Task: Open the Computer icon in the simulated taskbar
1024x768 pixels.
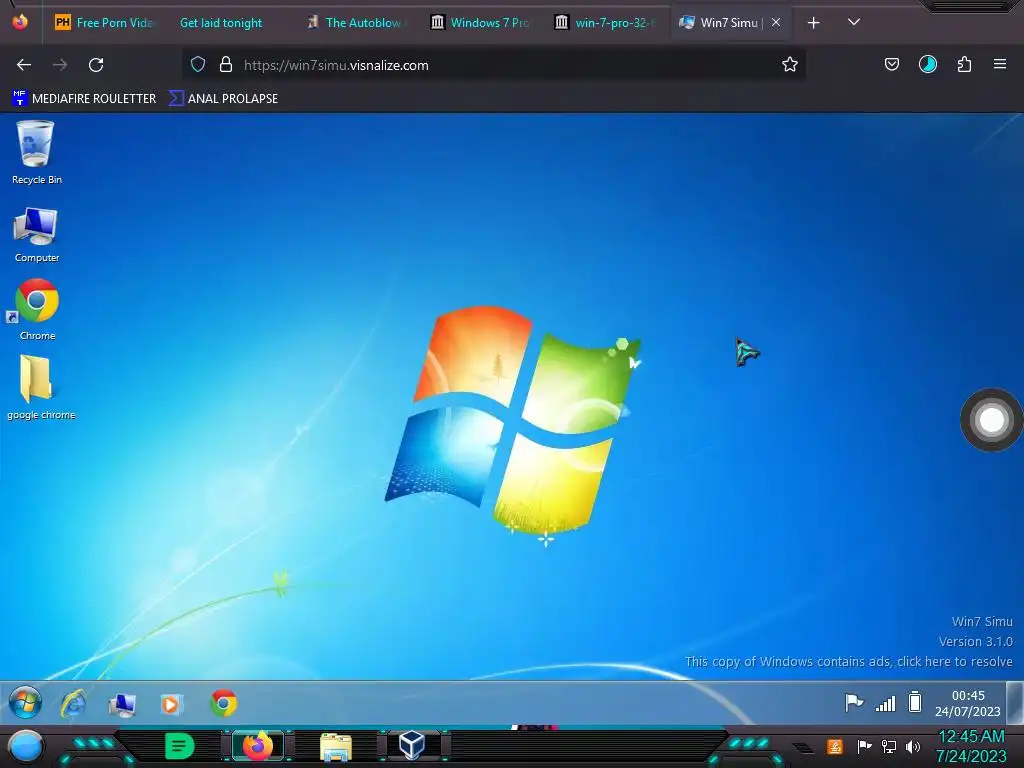Action: (122, 704)
